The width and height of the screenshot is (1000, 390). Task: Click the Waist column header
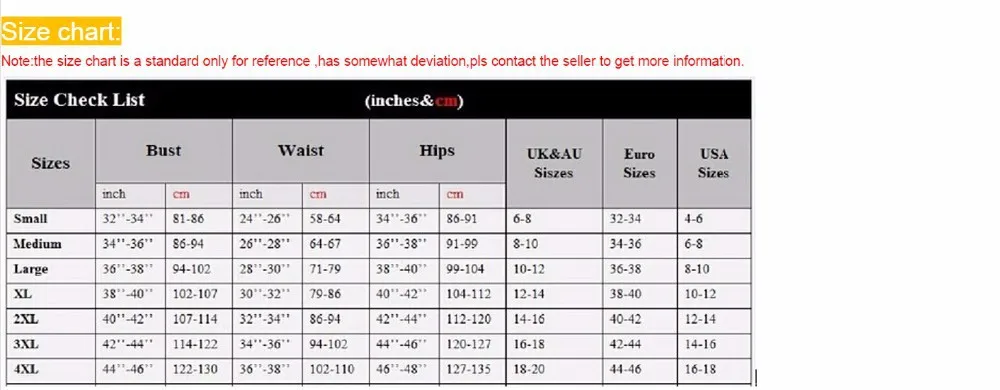300,151
